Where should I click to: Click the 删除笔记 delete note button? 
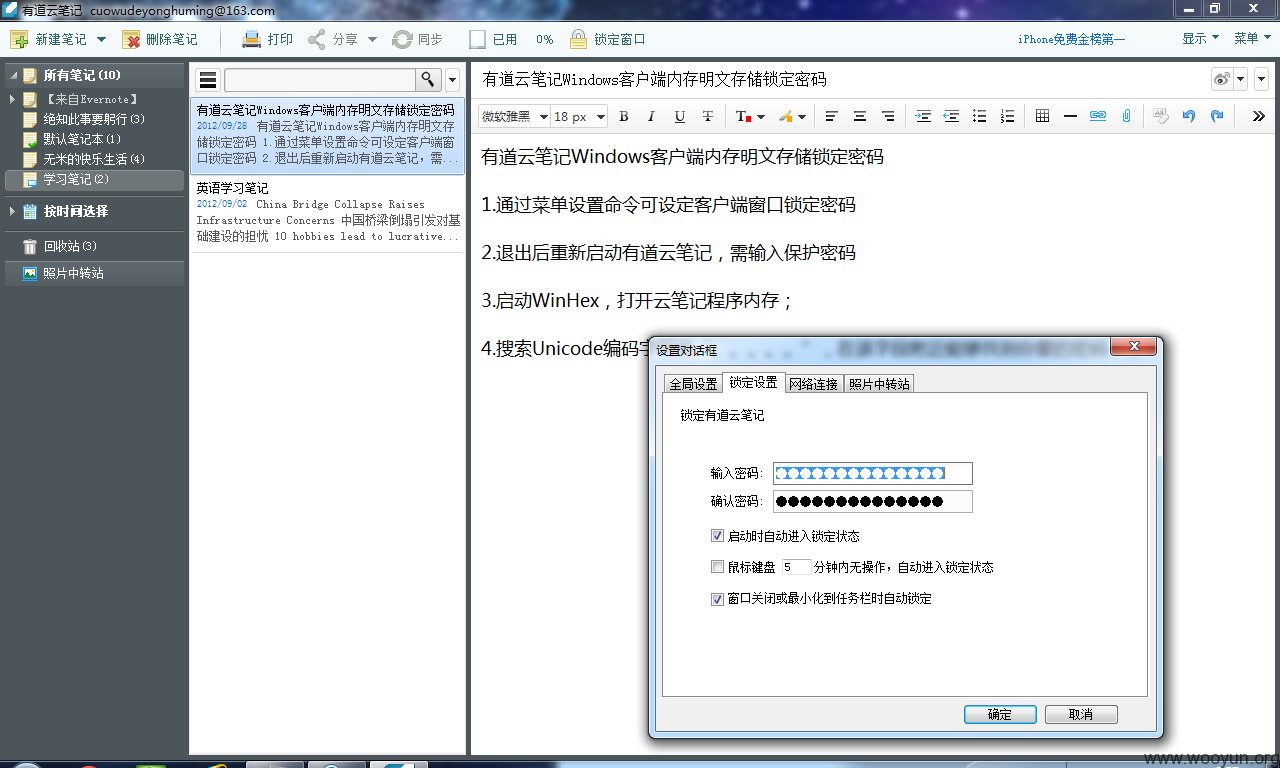160,40
